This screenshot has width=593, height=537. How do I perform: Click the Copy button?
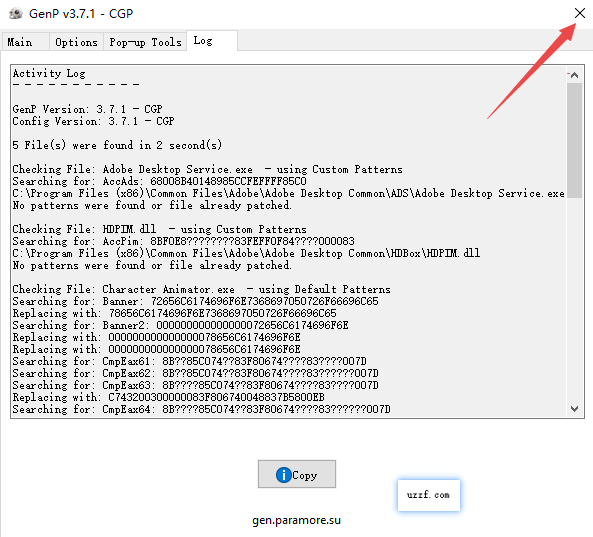coord(297,474)
